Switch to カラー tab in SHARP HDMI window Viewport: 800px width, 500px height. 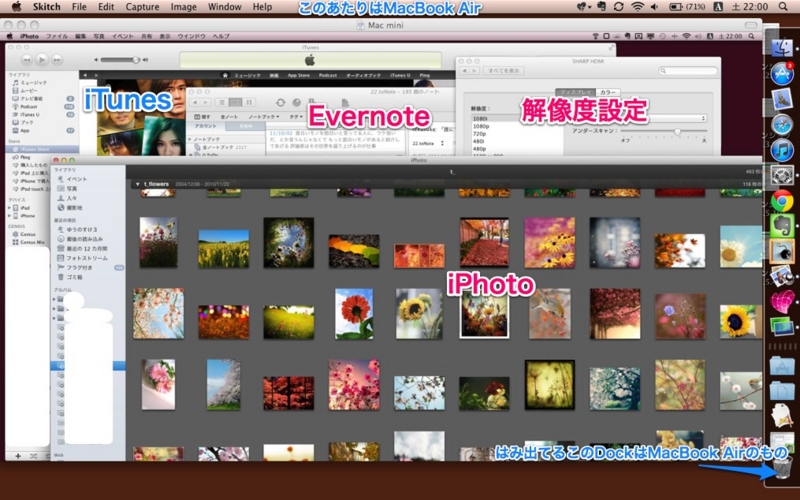click(607, 92)
